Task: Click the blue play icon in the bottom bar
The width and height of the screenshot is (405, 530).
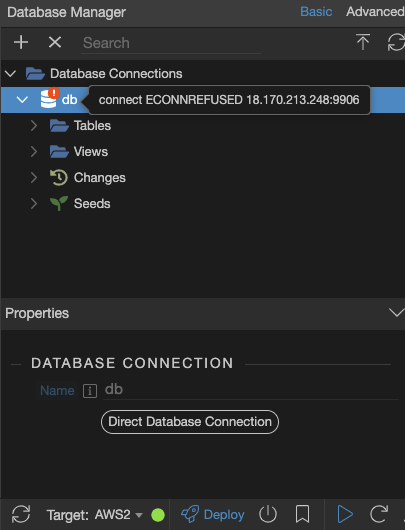Action: click(345, 514)
